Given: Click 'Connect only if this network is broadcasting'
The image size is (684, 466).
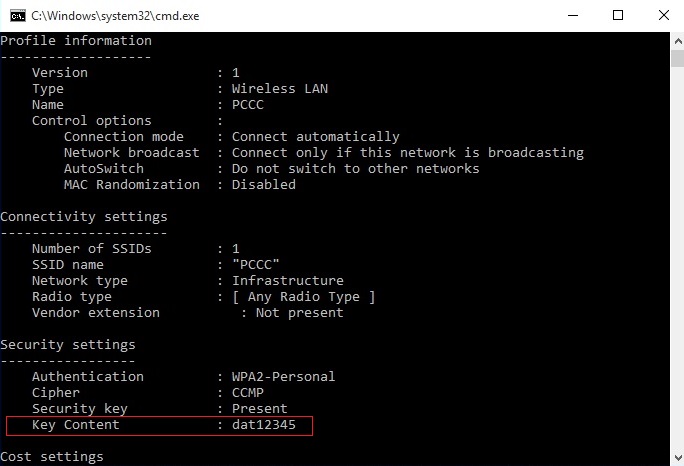Looking at the screenshot, I should 407,153.
